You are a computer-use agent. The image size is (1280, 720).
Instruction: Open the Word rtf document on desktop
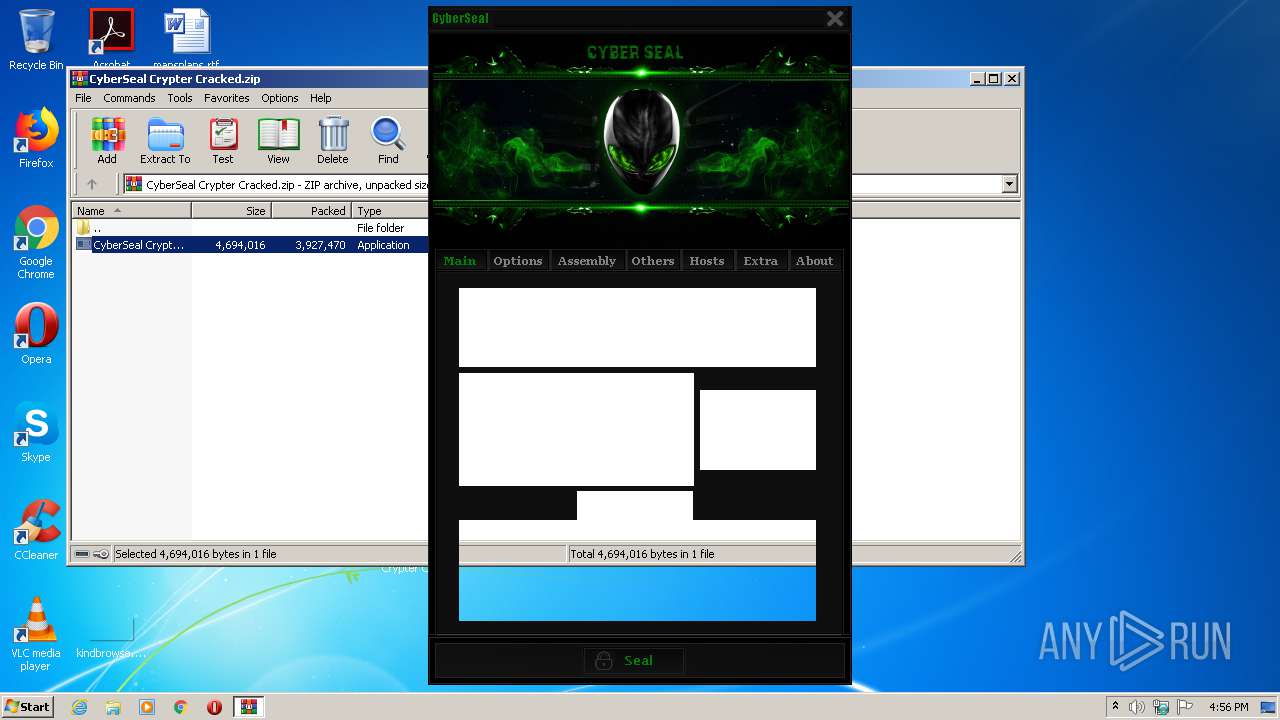[x=186, y=38]
